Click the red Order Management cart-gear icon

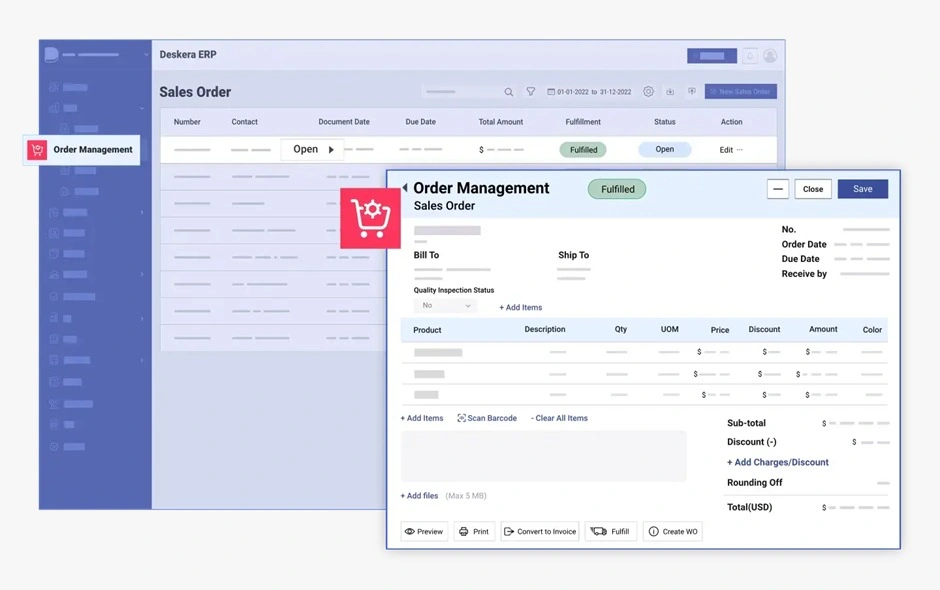point(370,217)
